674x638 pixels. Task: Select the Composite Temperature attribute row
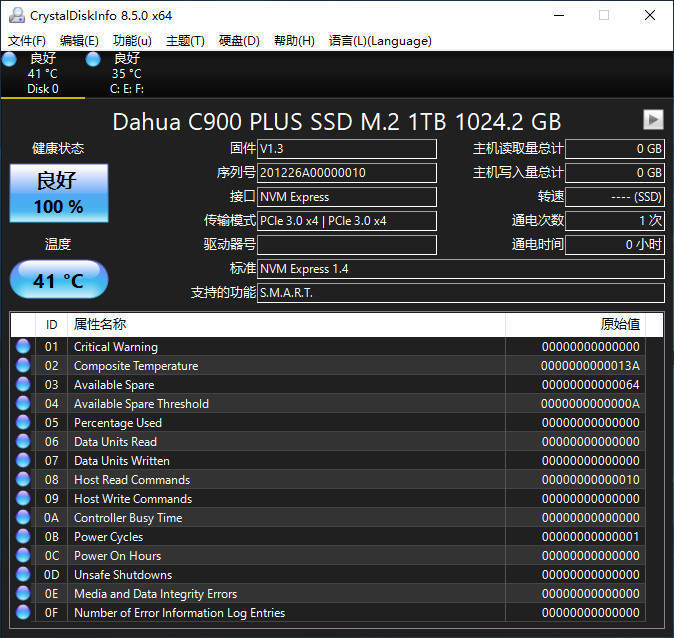[x=328, y=365]
